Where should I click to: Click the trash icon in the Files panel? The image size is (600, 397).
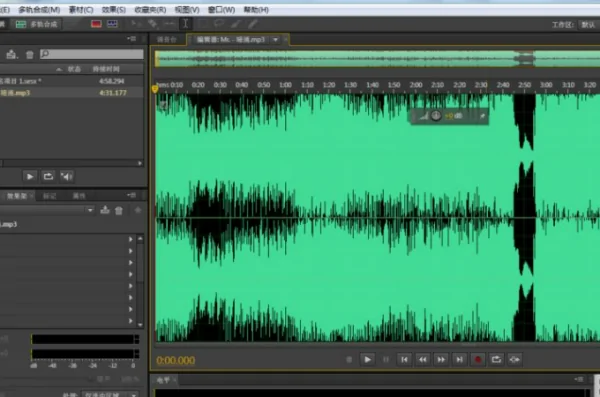pos(29,55)
